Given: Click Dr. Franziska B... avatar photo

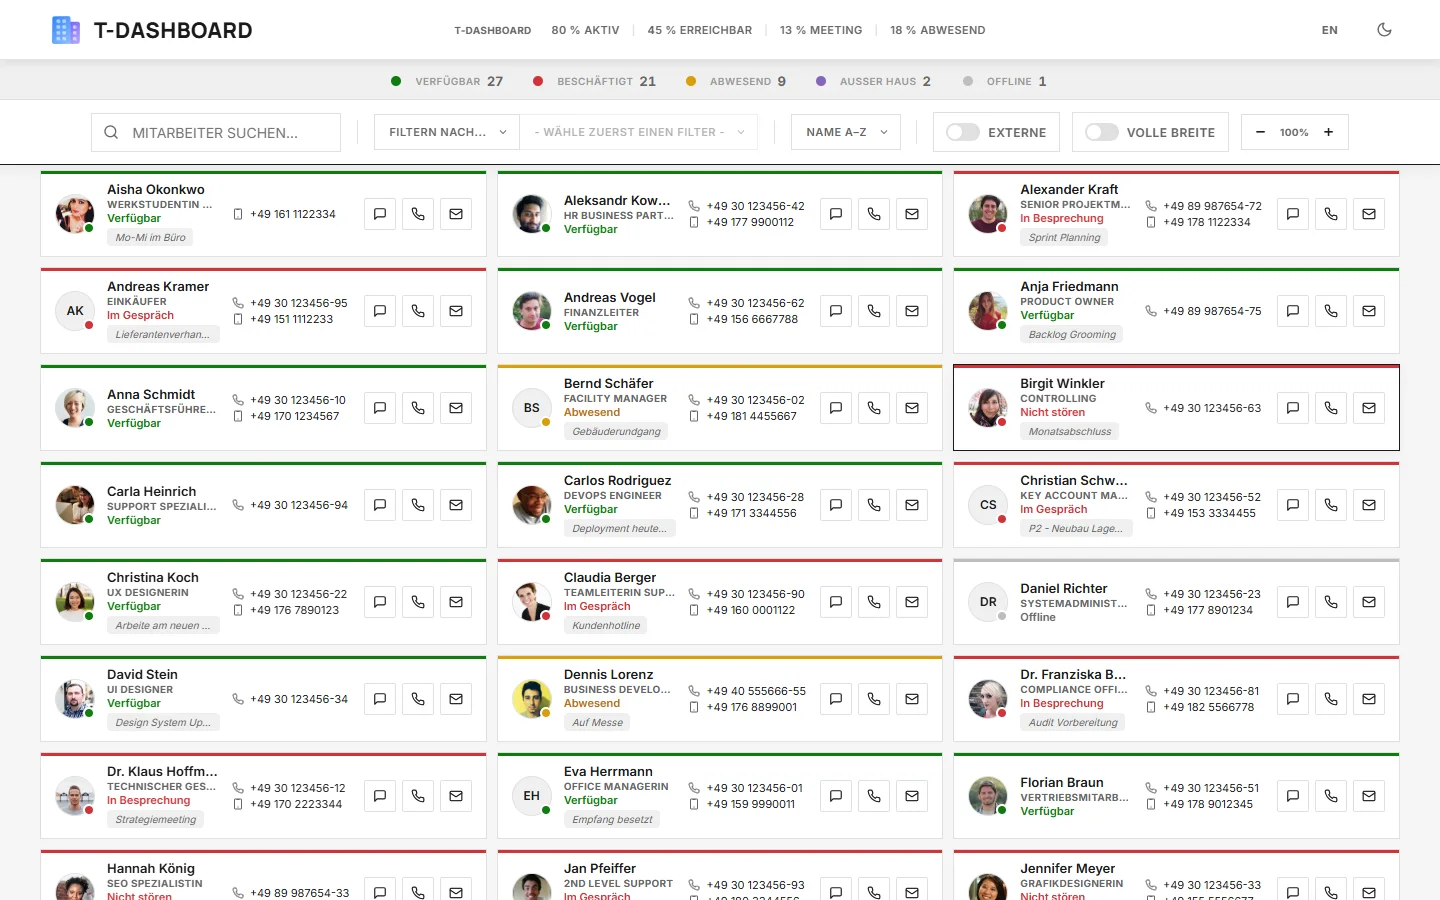Looking at the screenshot, I should (988, 699).
